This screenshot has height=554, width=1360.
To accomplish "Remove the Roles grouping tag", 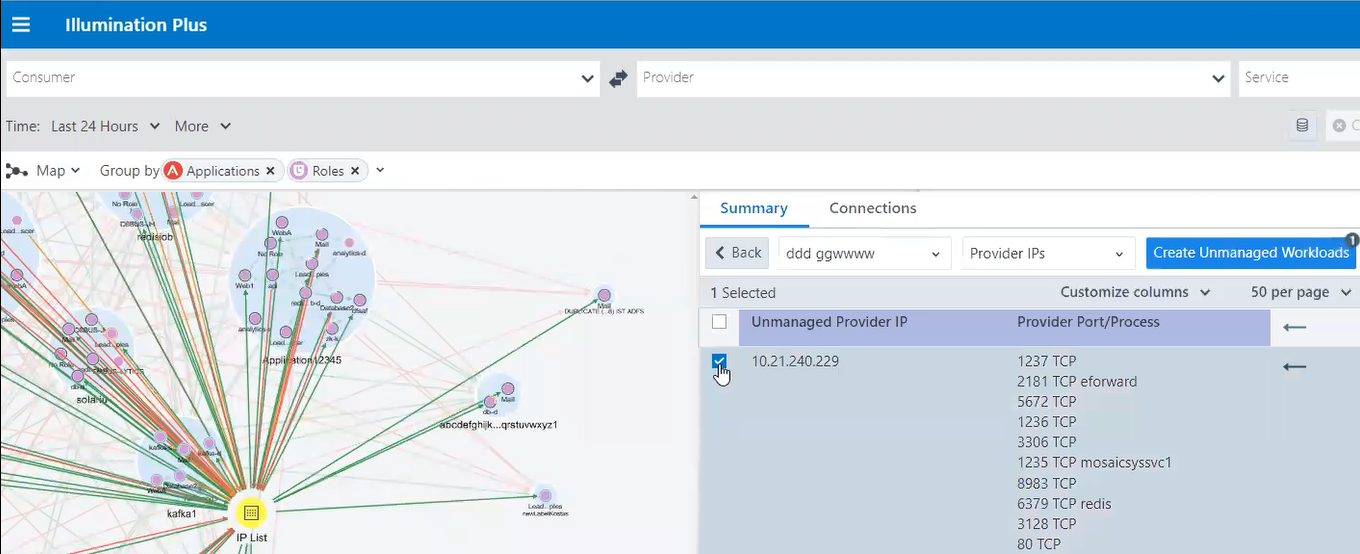I will tap(355, 171).
